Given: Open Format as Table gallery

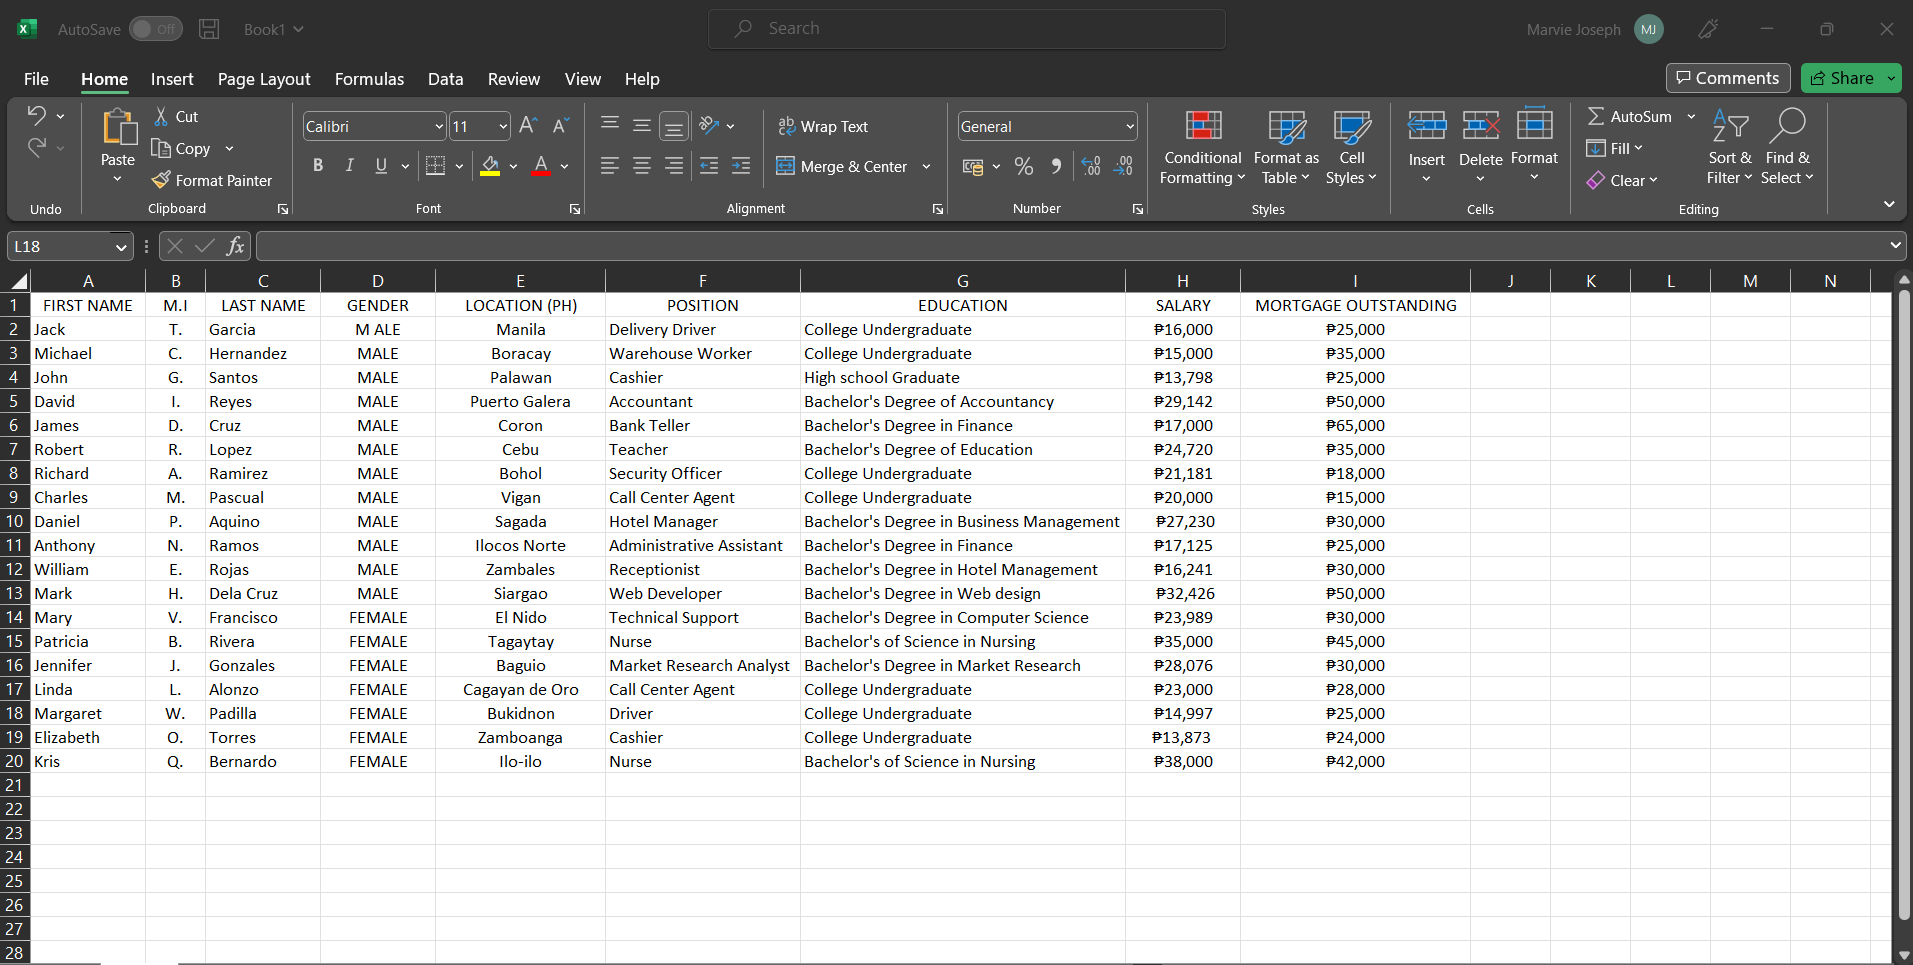Looking at the screenshot, I should [1286, 148].
